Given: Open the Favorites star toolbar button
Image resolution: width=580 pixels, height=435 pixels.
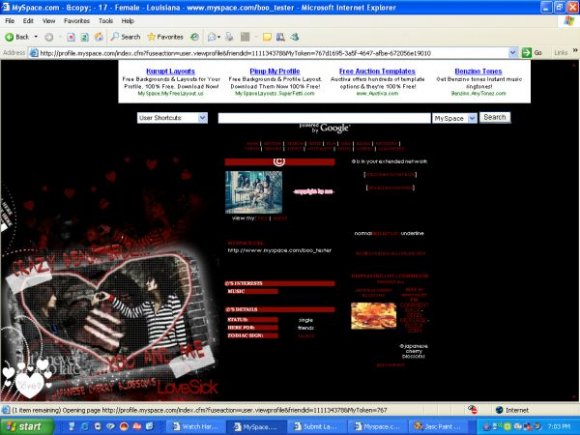Looking at the screenshot, I should 165,37.
